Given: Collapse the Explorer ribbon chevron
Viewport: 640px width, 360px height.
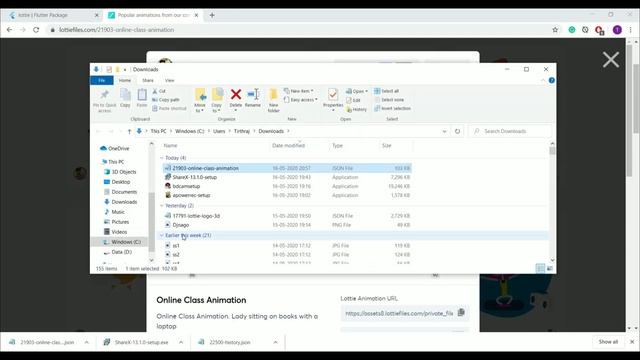Looking at the screenshot, I should pos(542,80).
